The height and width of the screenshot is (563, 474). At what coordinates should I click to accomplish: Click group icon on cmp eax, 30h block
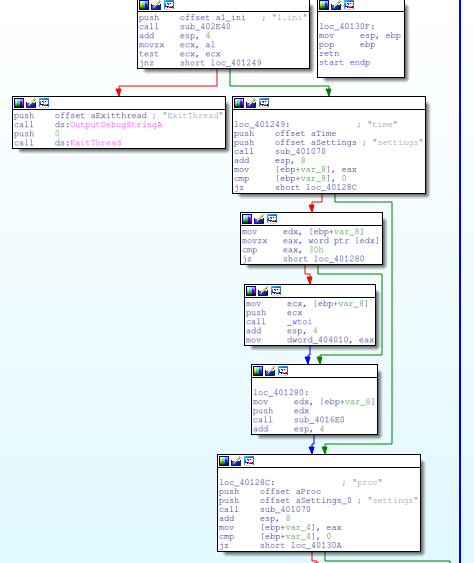point(272,219)
